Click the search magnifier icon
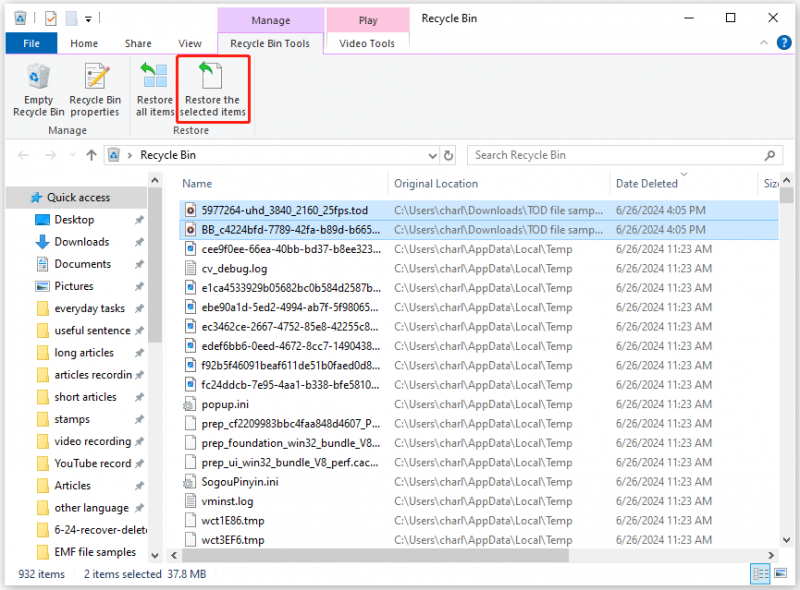 pyautogui.click(x=769, y=155)
